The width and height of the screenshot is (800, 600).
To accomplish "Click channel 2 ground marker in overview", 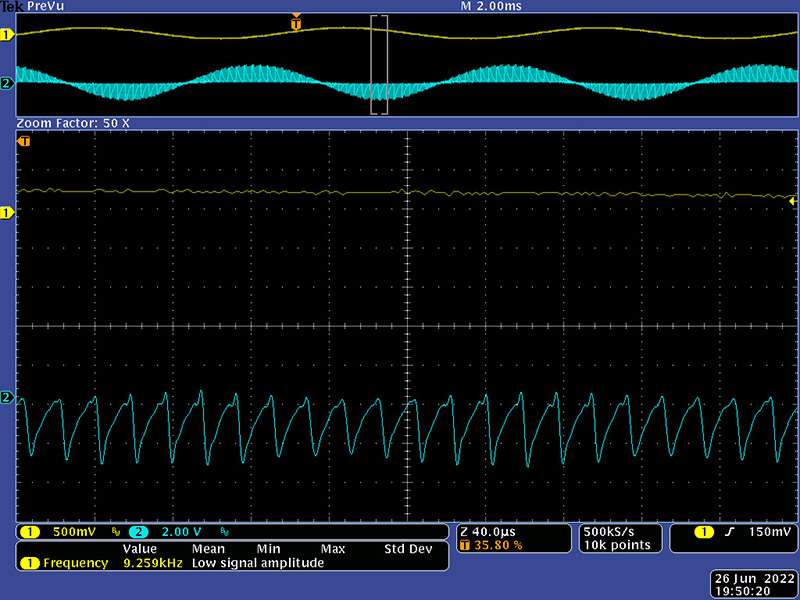I will pos(7,83).
